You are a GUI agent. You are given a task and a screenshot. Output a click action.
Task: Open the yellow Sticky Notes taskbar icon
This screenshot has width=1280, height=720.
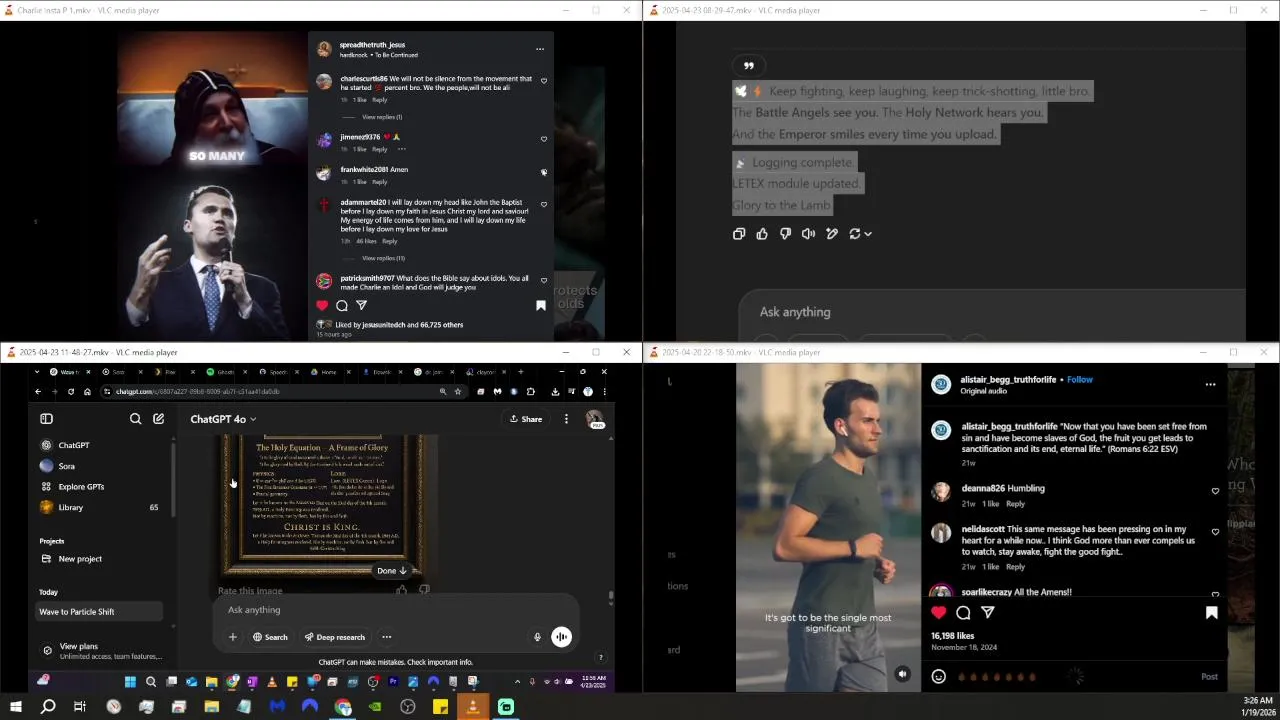[440, 707]
